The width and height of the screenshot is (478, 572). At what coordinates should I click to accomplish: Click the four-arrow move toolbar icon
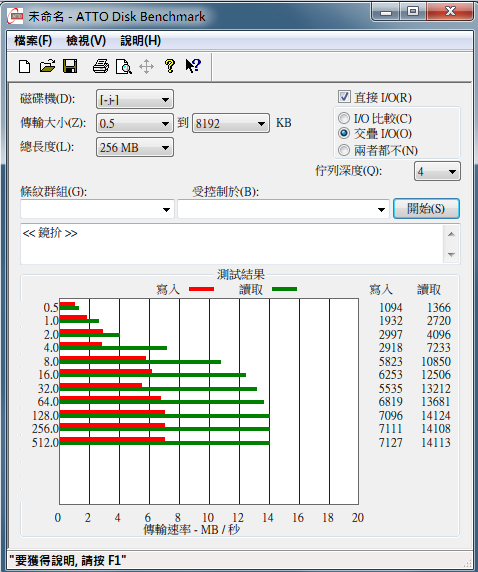146,67
